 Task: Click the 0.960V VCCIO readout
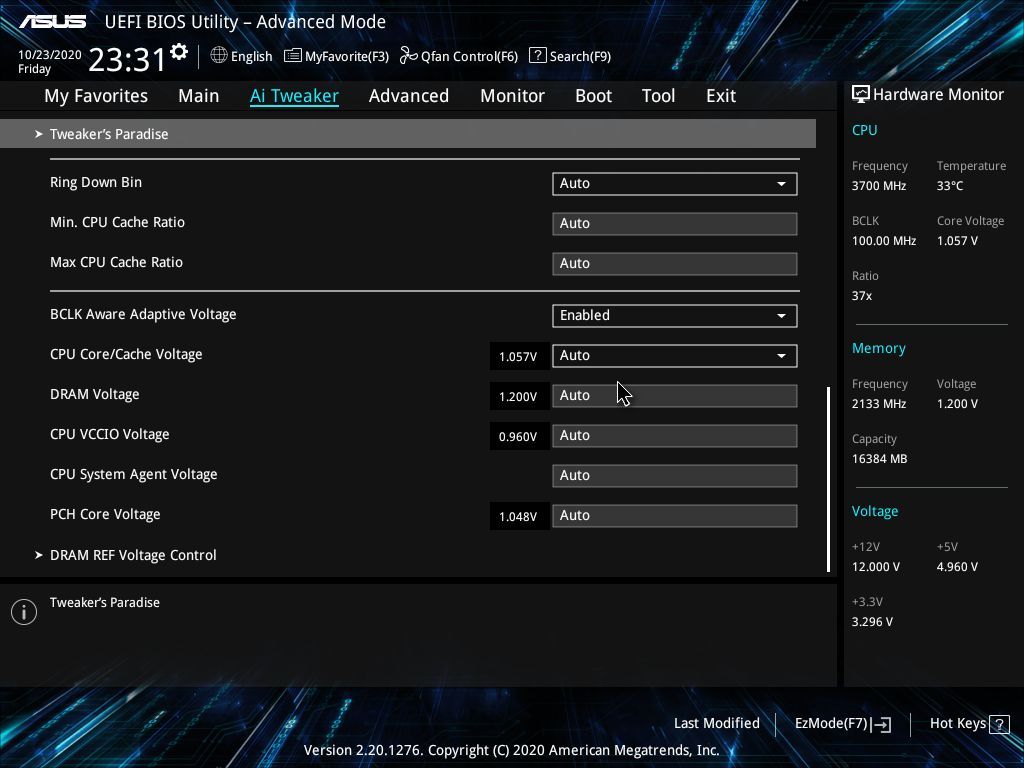point(518,437)
